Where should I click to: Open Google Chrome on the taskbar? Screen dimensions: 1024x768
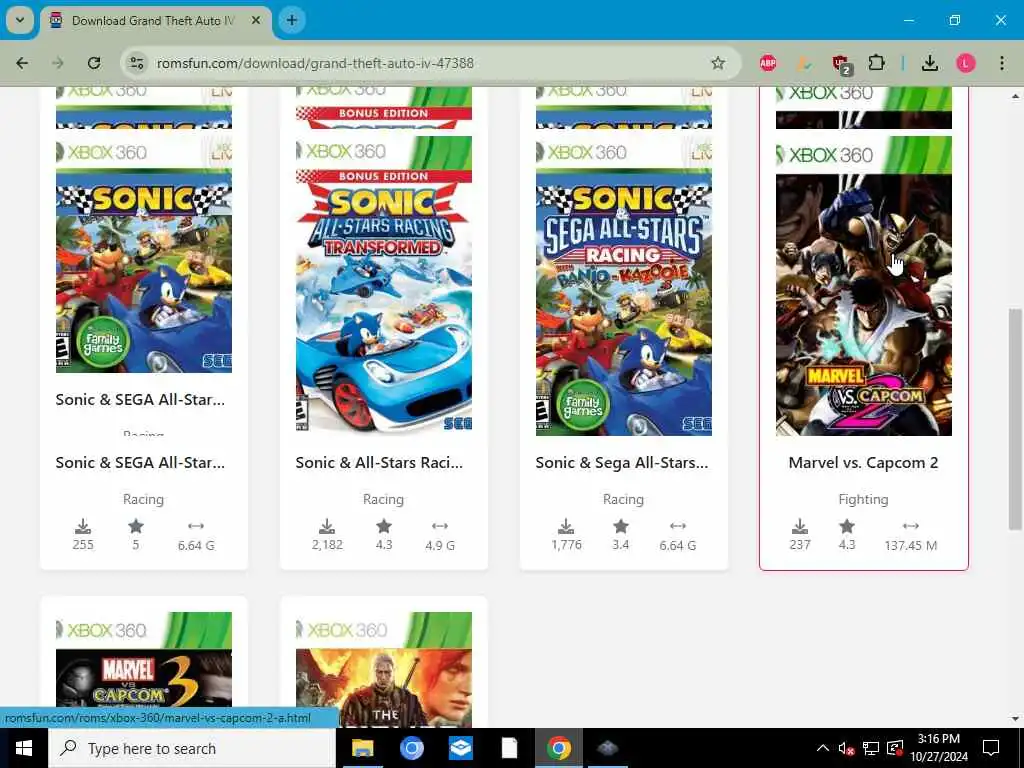[559, 748]
